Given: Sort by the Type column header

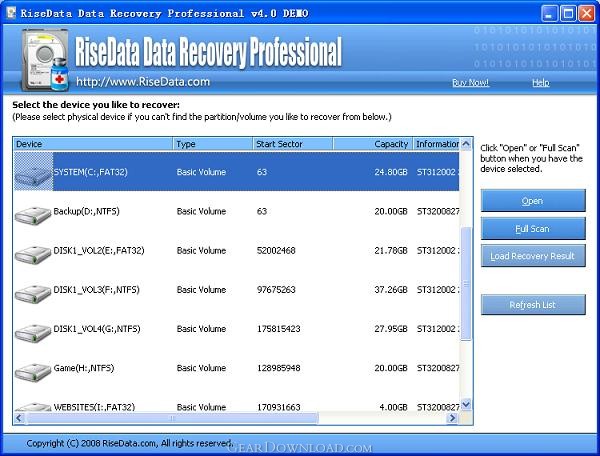Looking at the screenshot, I should [213, 144].
